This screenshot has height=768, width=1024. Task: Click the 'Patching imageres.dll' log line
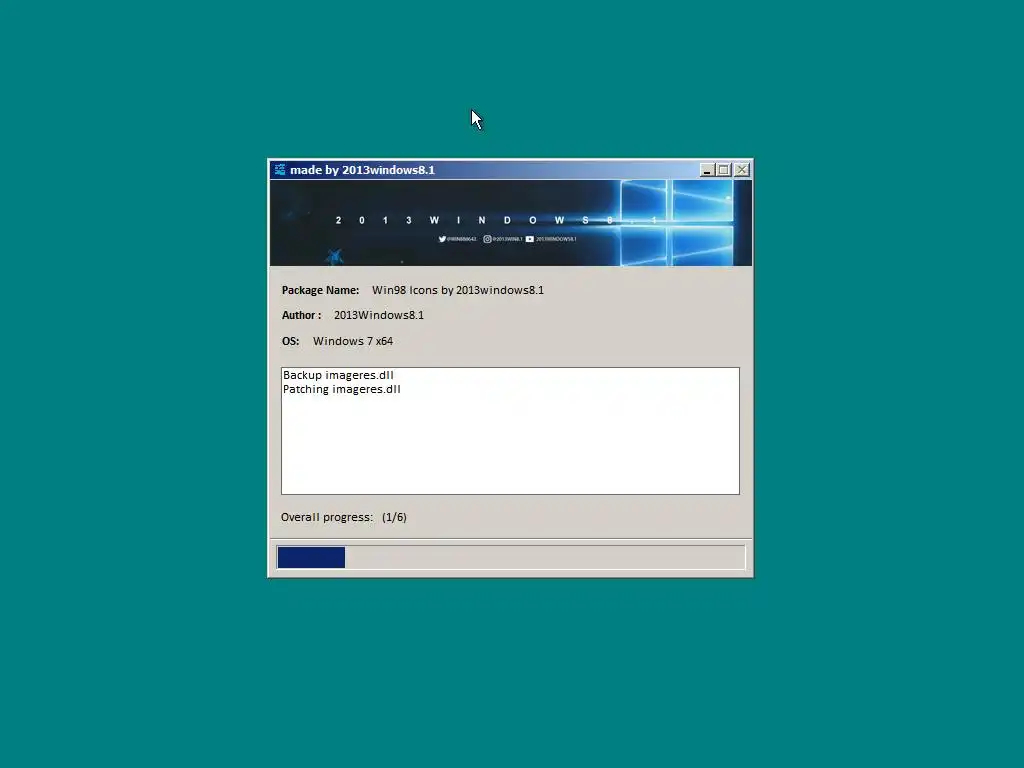[342, 389]
